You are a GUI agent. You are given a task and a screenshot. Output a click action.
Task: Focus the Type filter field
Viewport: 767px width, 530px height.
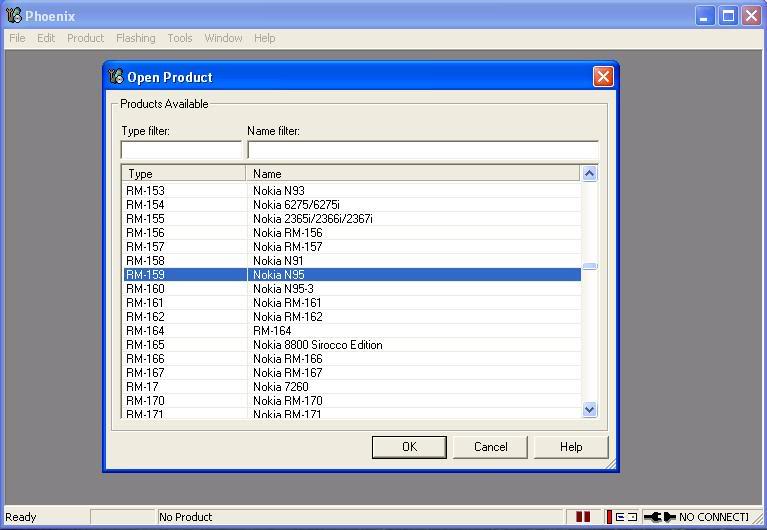[x=181, y=150]
